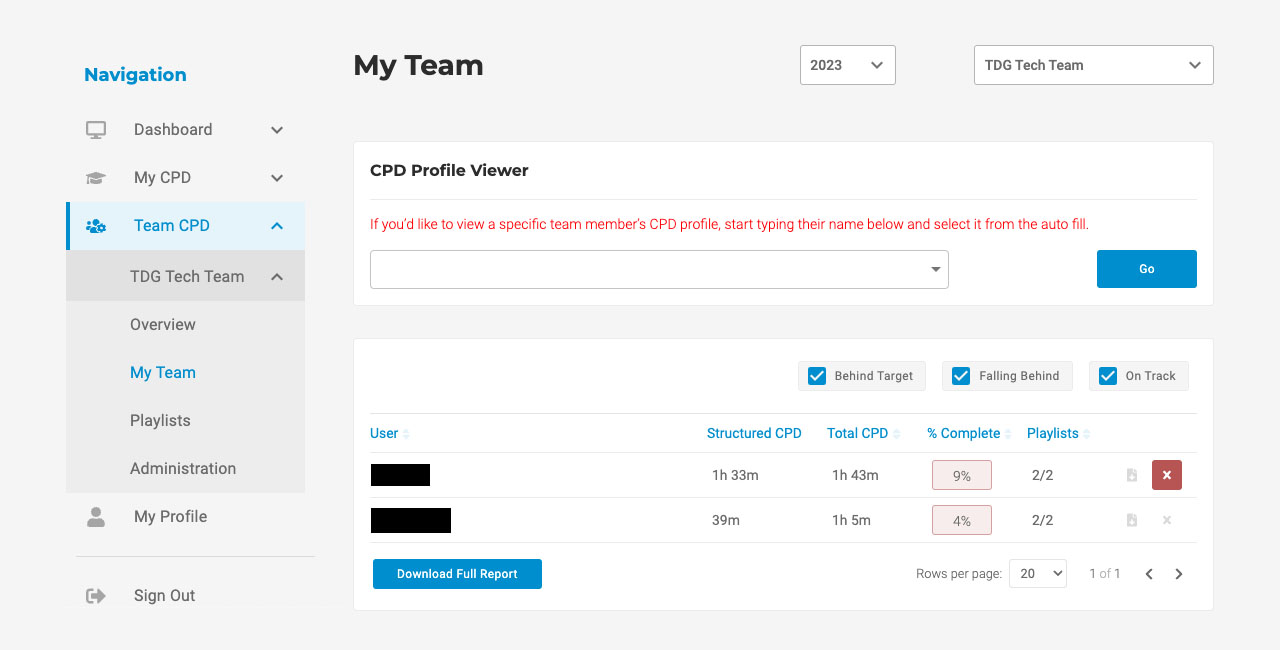This screenshot has height=650, width=1280.
Task: Click the blue Go button
Action: pos(1147,269)
